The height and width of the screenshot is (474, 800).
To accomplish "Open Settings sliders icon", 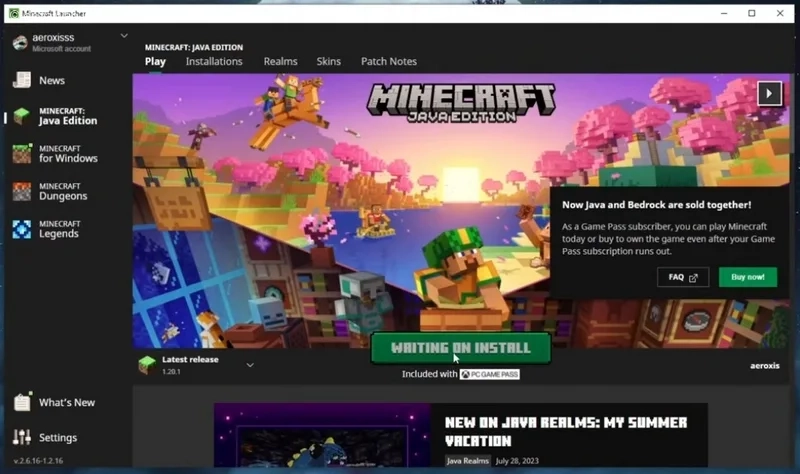I will click(22, 437).
